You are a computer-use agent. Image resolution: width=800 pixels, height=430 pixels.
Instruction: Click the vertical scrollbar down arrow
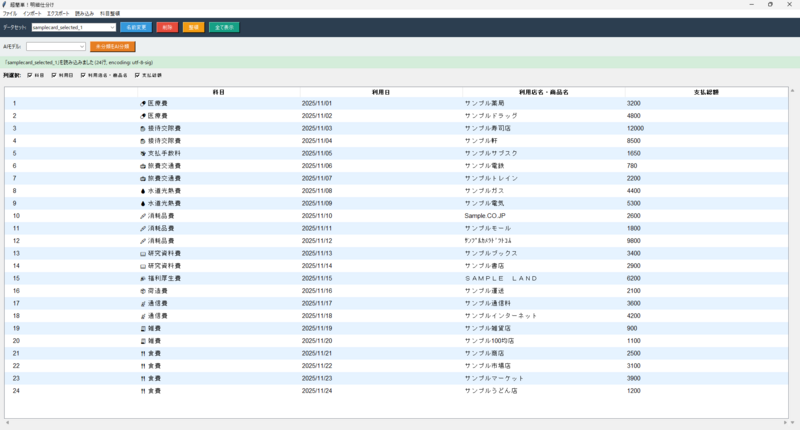pos(793,412)
